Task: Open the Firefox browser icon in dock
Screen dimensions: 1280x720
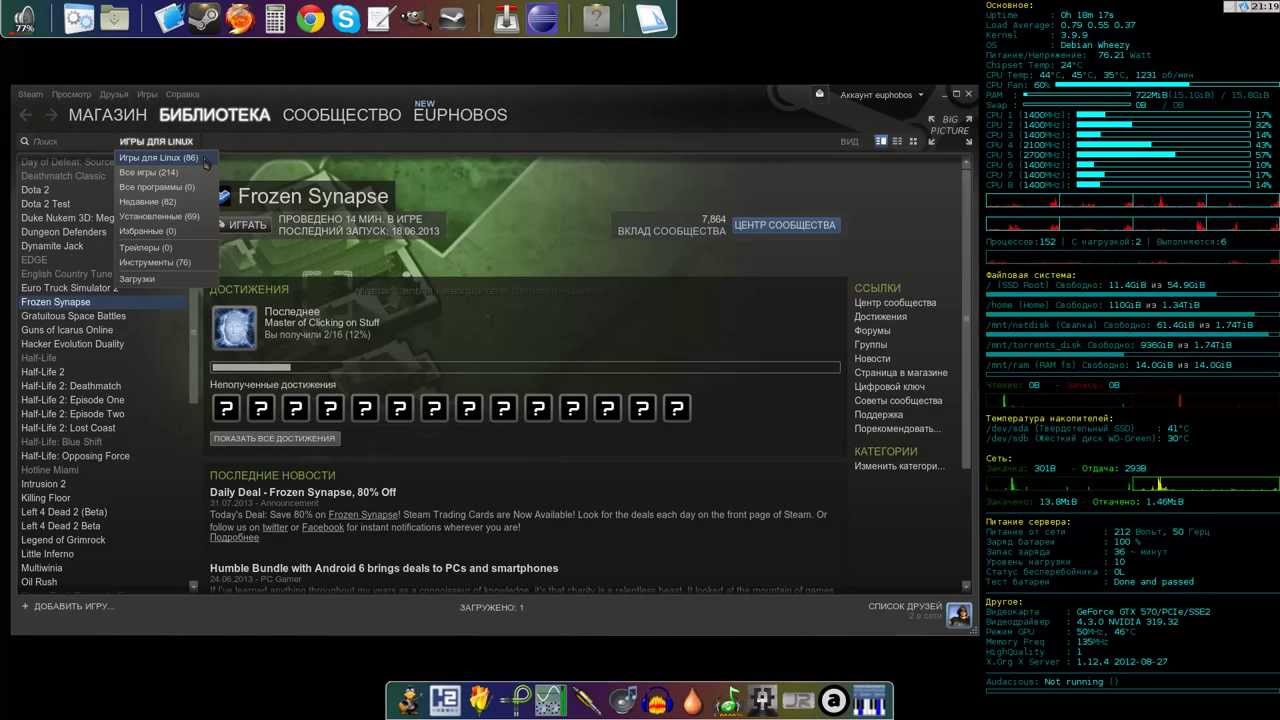Action: pos(239,18)
